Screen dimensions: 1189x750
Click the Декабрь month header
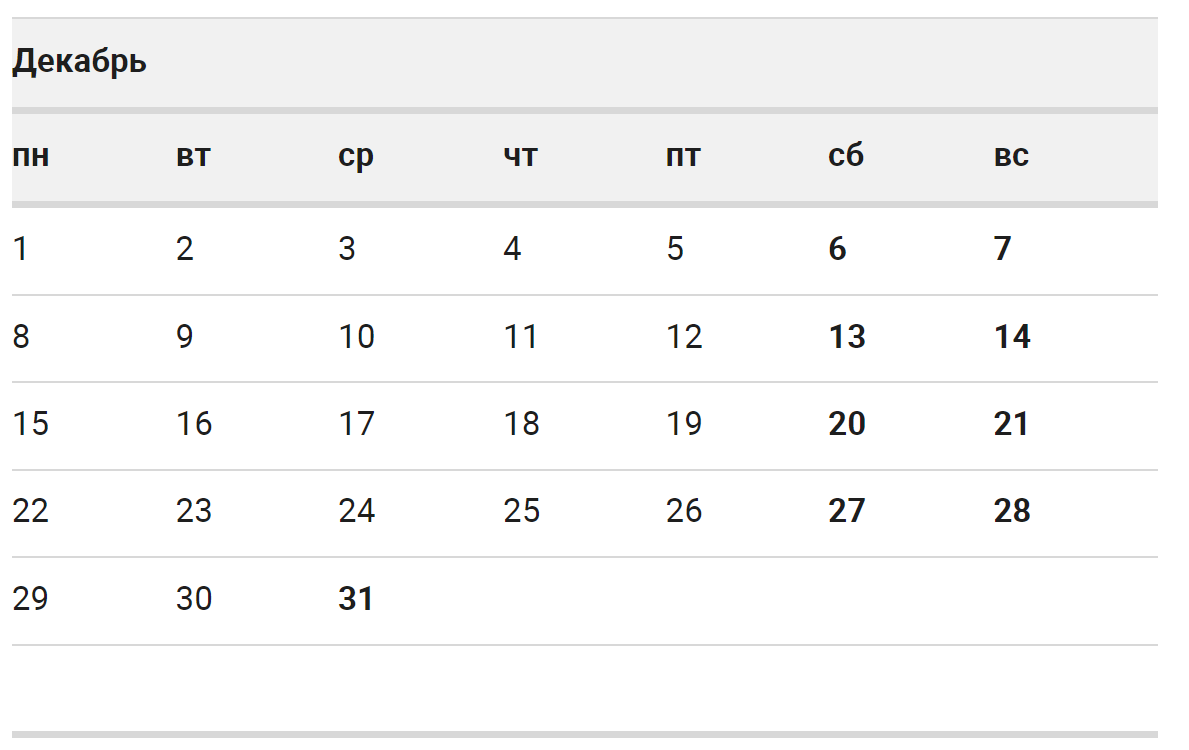[79, 62]
